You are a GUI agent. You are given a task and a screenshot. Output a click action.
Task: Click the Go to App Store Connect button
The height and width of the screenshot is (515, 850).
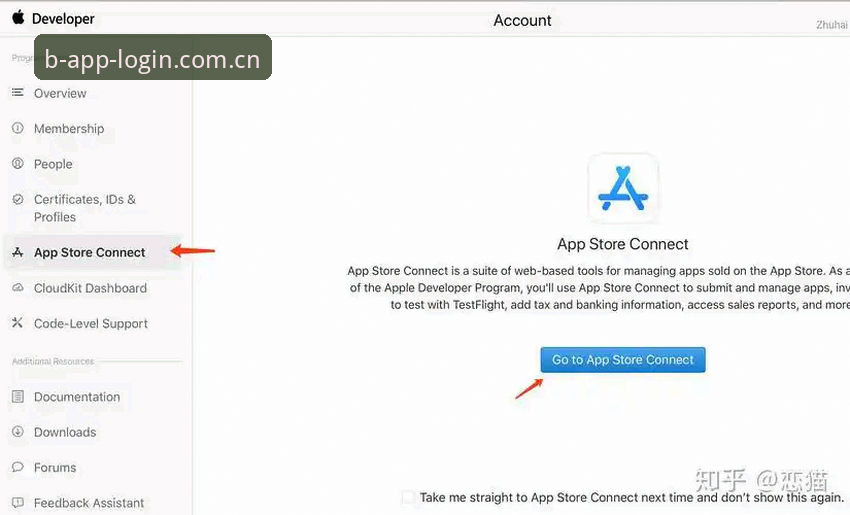[623, 360]
